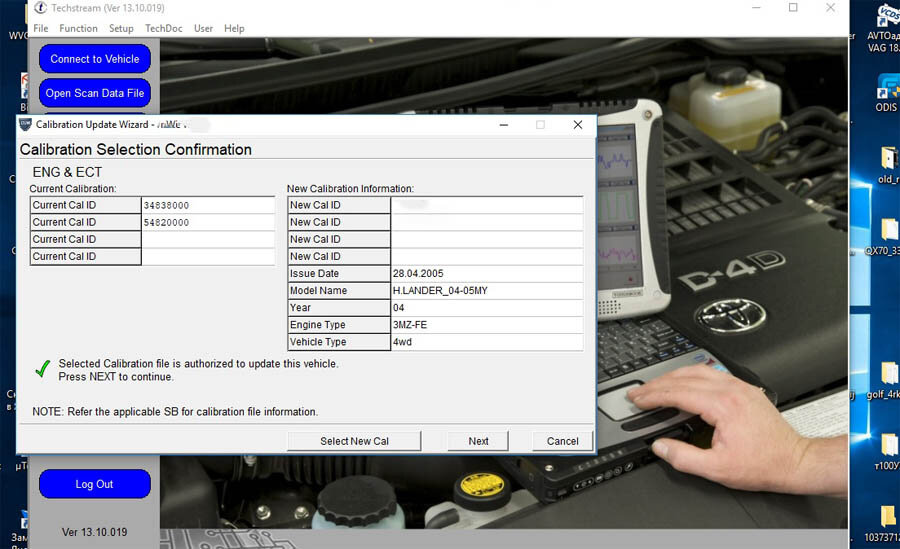This screenshot has height=549, width=900.
Task: Click the Open Scan Data File button
Action: coord(95,93)
